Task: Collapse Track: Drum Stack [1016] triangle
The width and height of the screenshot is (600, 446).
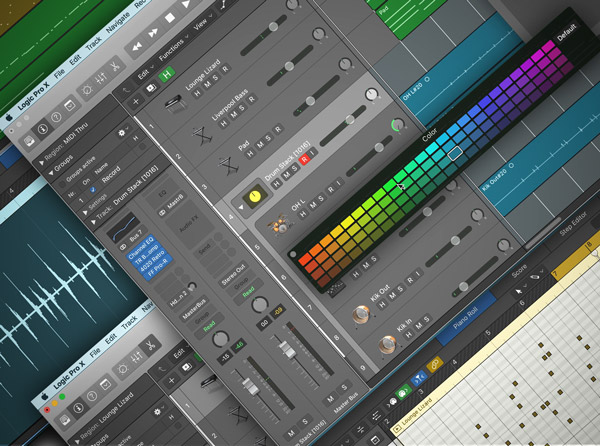Action: tap(93, 222)
